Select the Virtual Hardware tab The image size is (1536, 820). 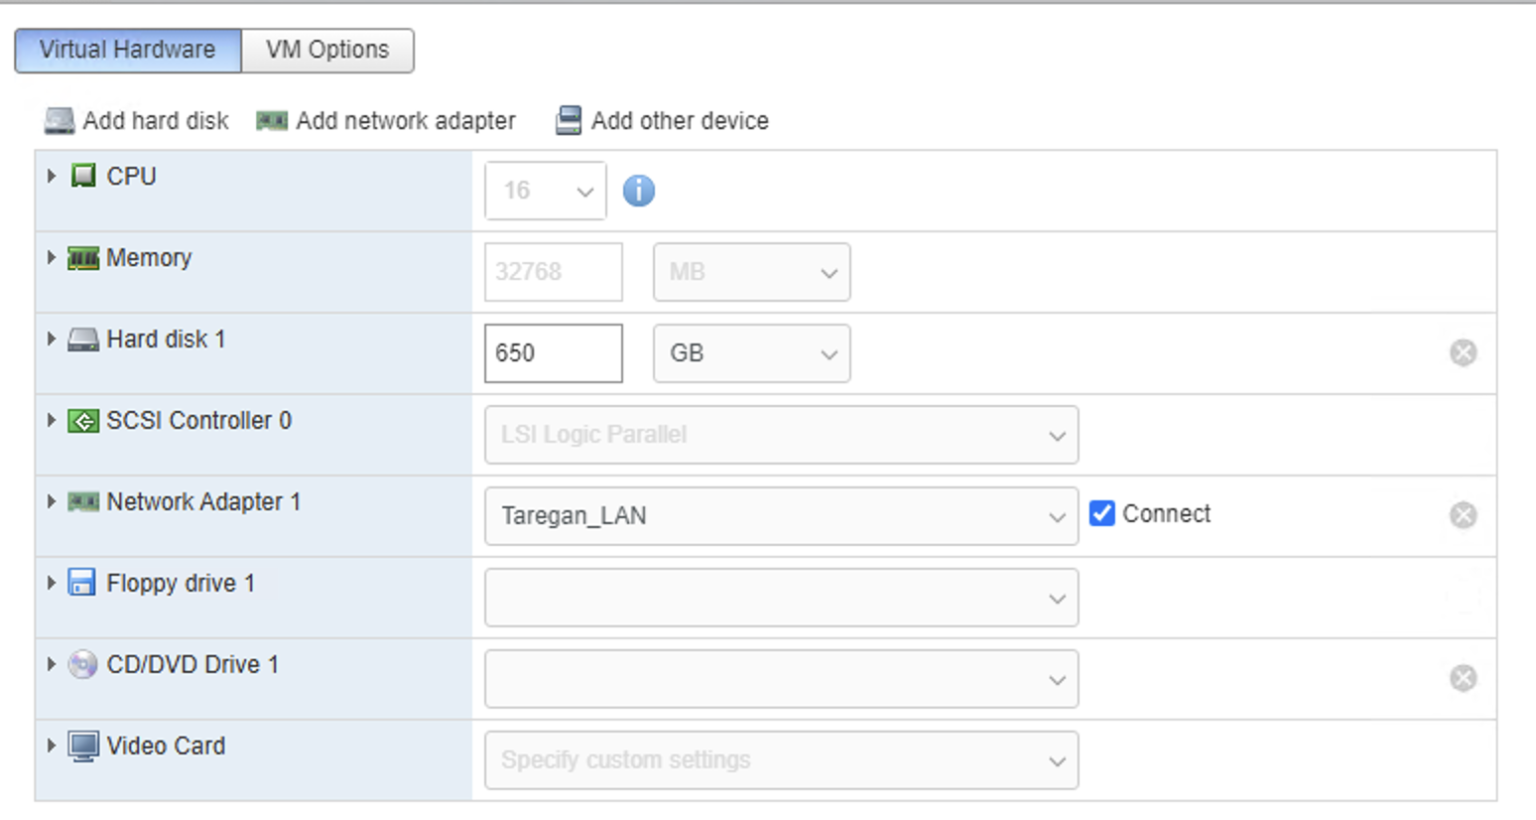[126, 49]
